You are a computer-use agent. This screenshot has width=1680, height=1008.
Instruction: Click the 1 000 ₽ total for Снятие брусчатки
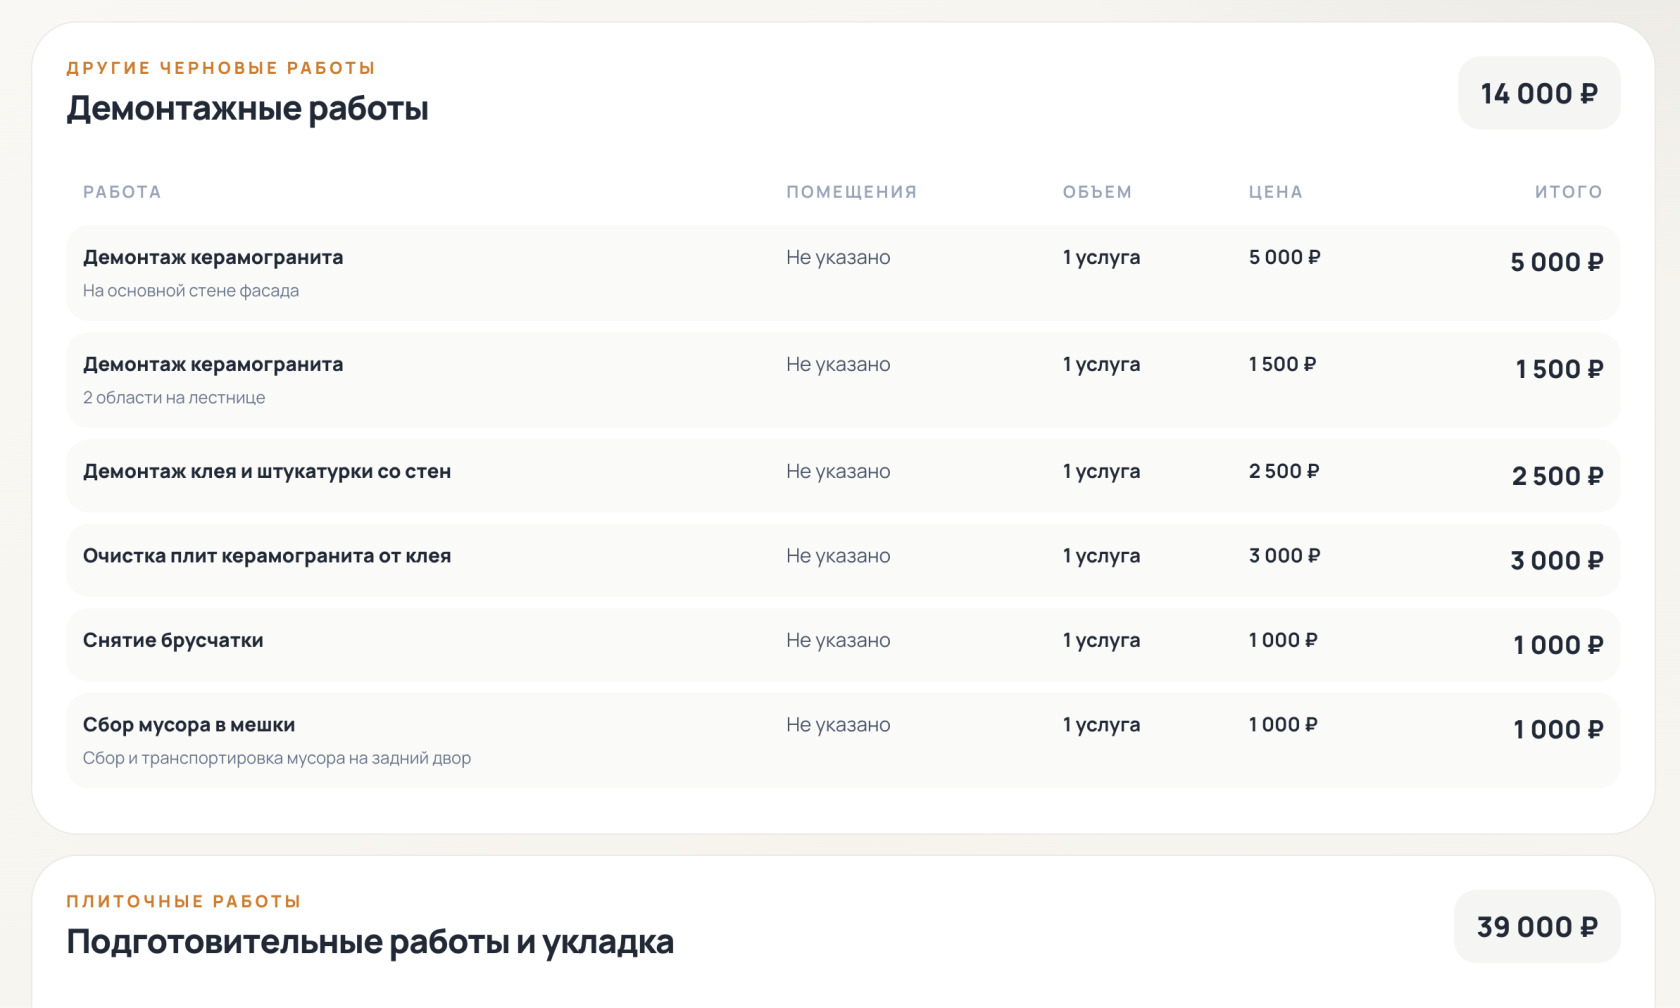click(x=1558, y=645)
